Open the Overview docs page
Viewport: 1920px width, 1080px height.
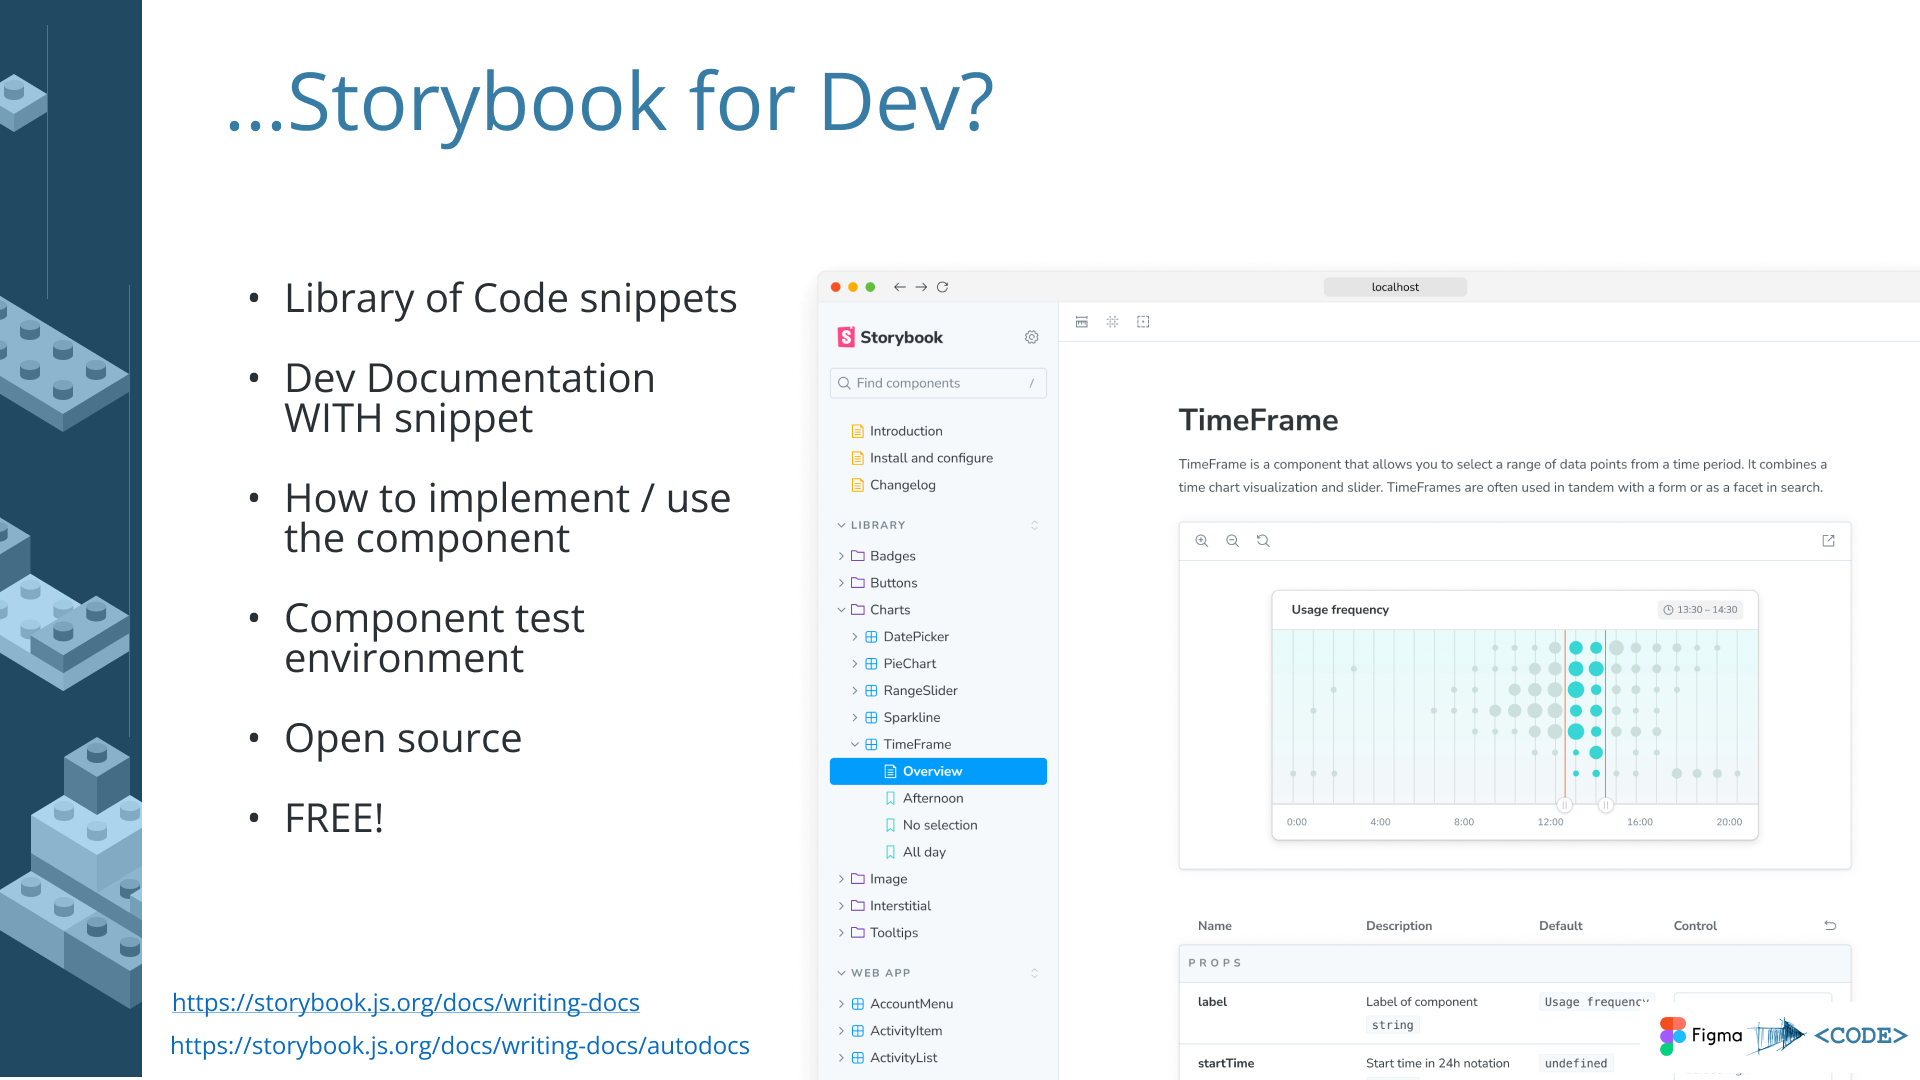tap(931, 771)
